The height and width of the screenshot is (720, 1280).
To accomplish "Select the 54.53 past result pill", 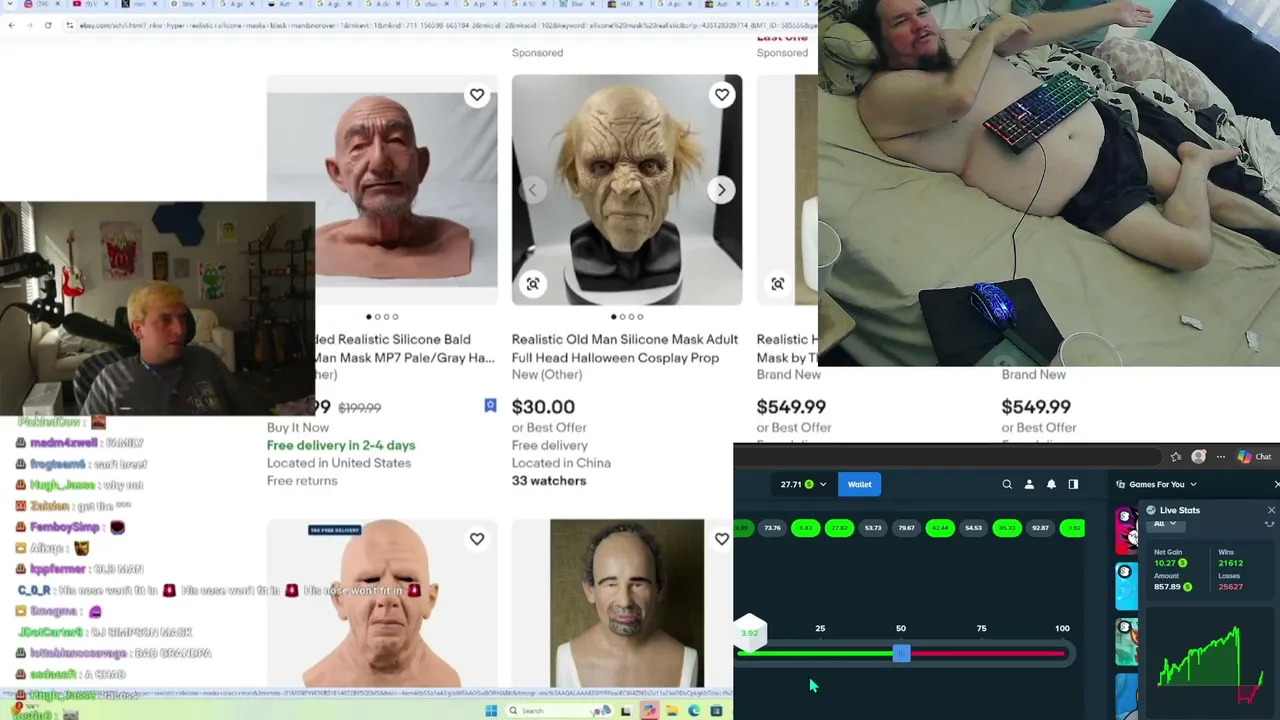I will pos(973,528).
